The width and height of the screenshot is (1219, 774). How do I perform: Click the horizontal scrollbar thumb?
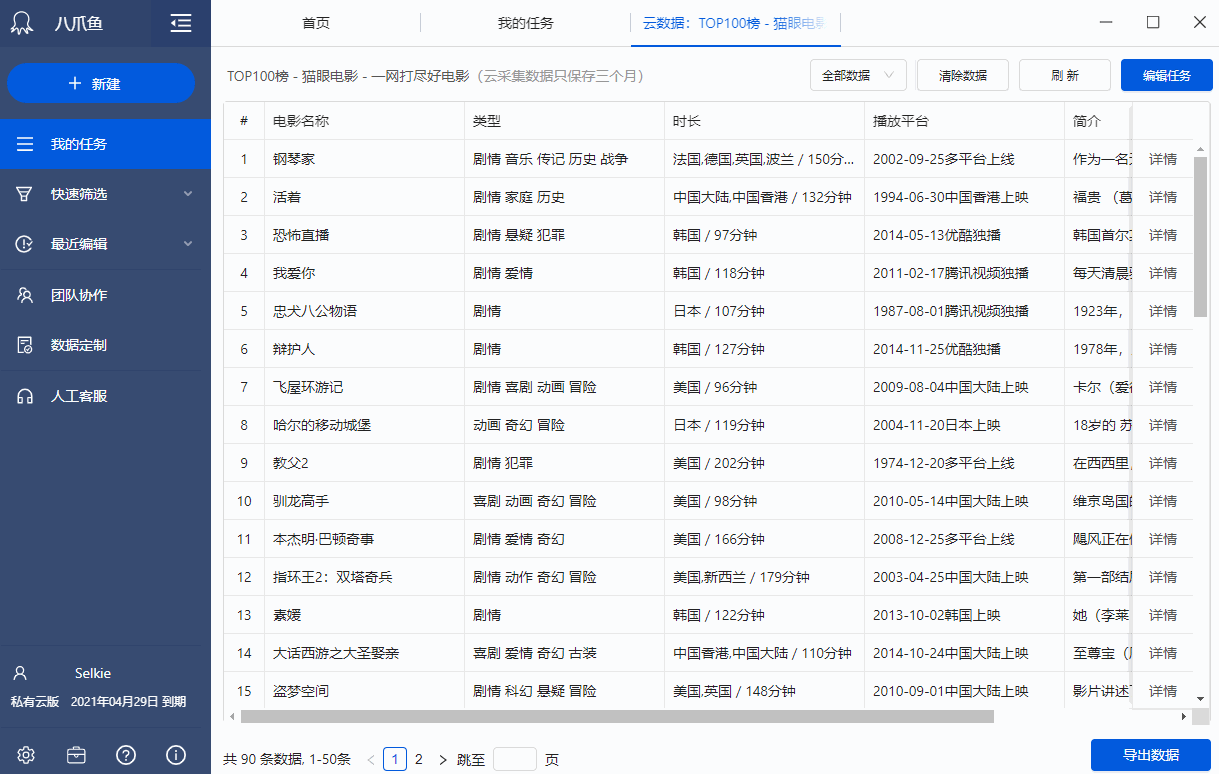click(617, 716)
